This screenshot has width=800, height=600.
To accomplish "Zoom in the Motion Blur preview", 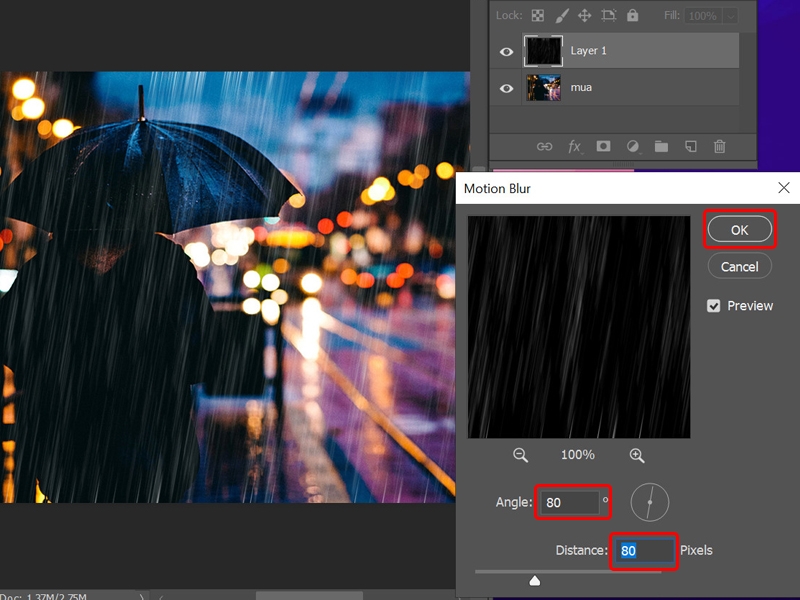I will pyautogui.click(x=637, y=453).
